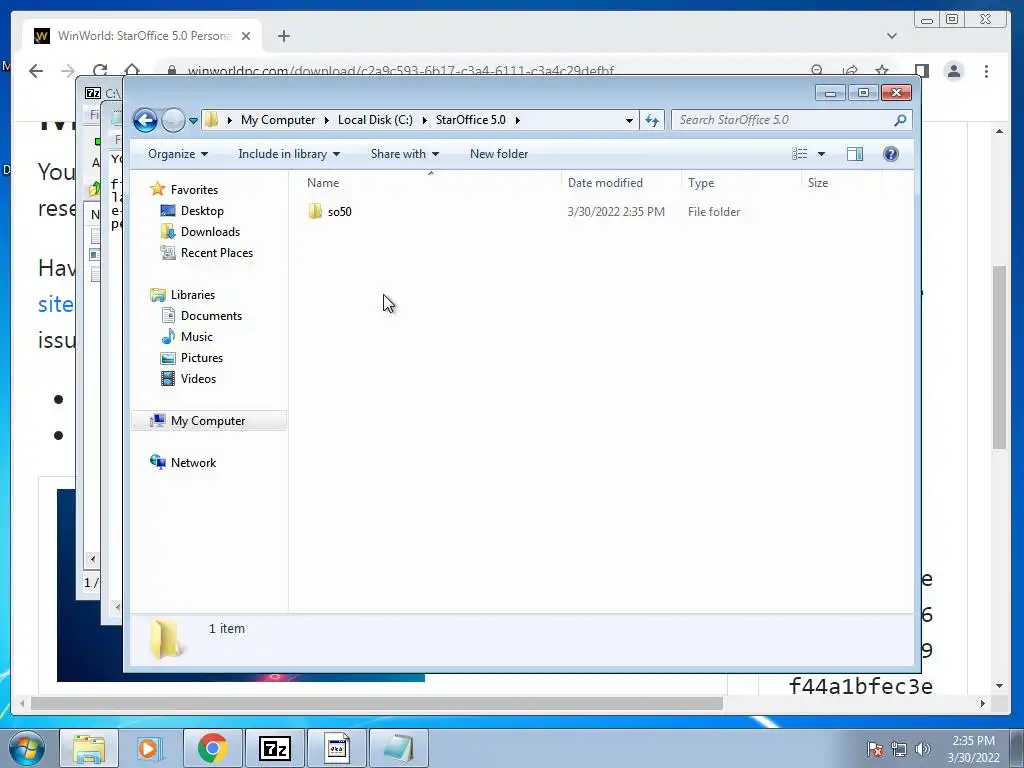
Task: Open a new Chrome tab
Action: click(x=283, y=36)
